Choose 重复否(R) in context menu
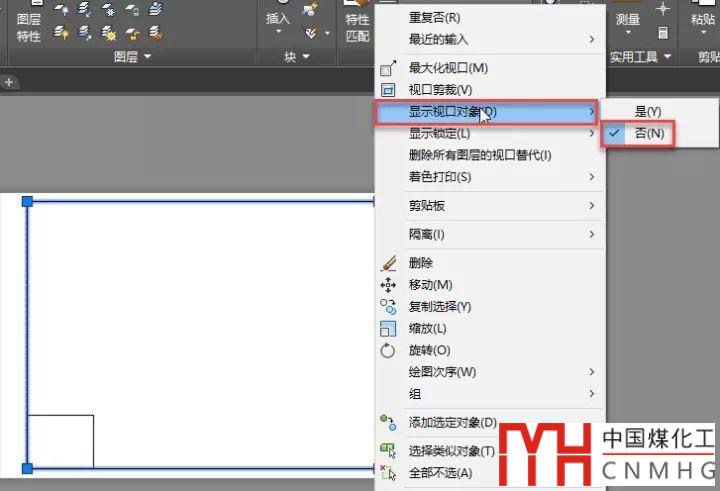Image resolution: width=720 pixels, height=491 pixels. (x=489, y=18)
